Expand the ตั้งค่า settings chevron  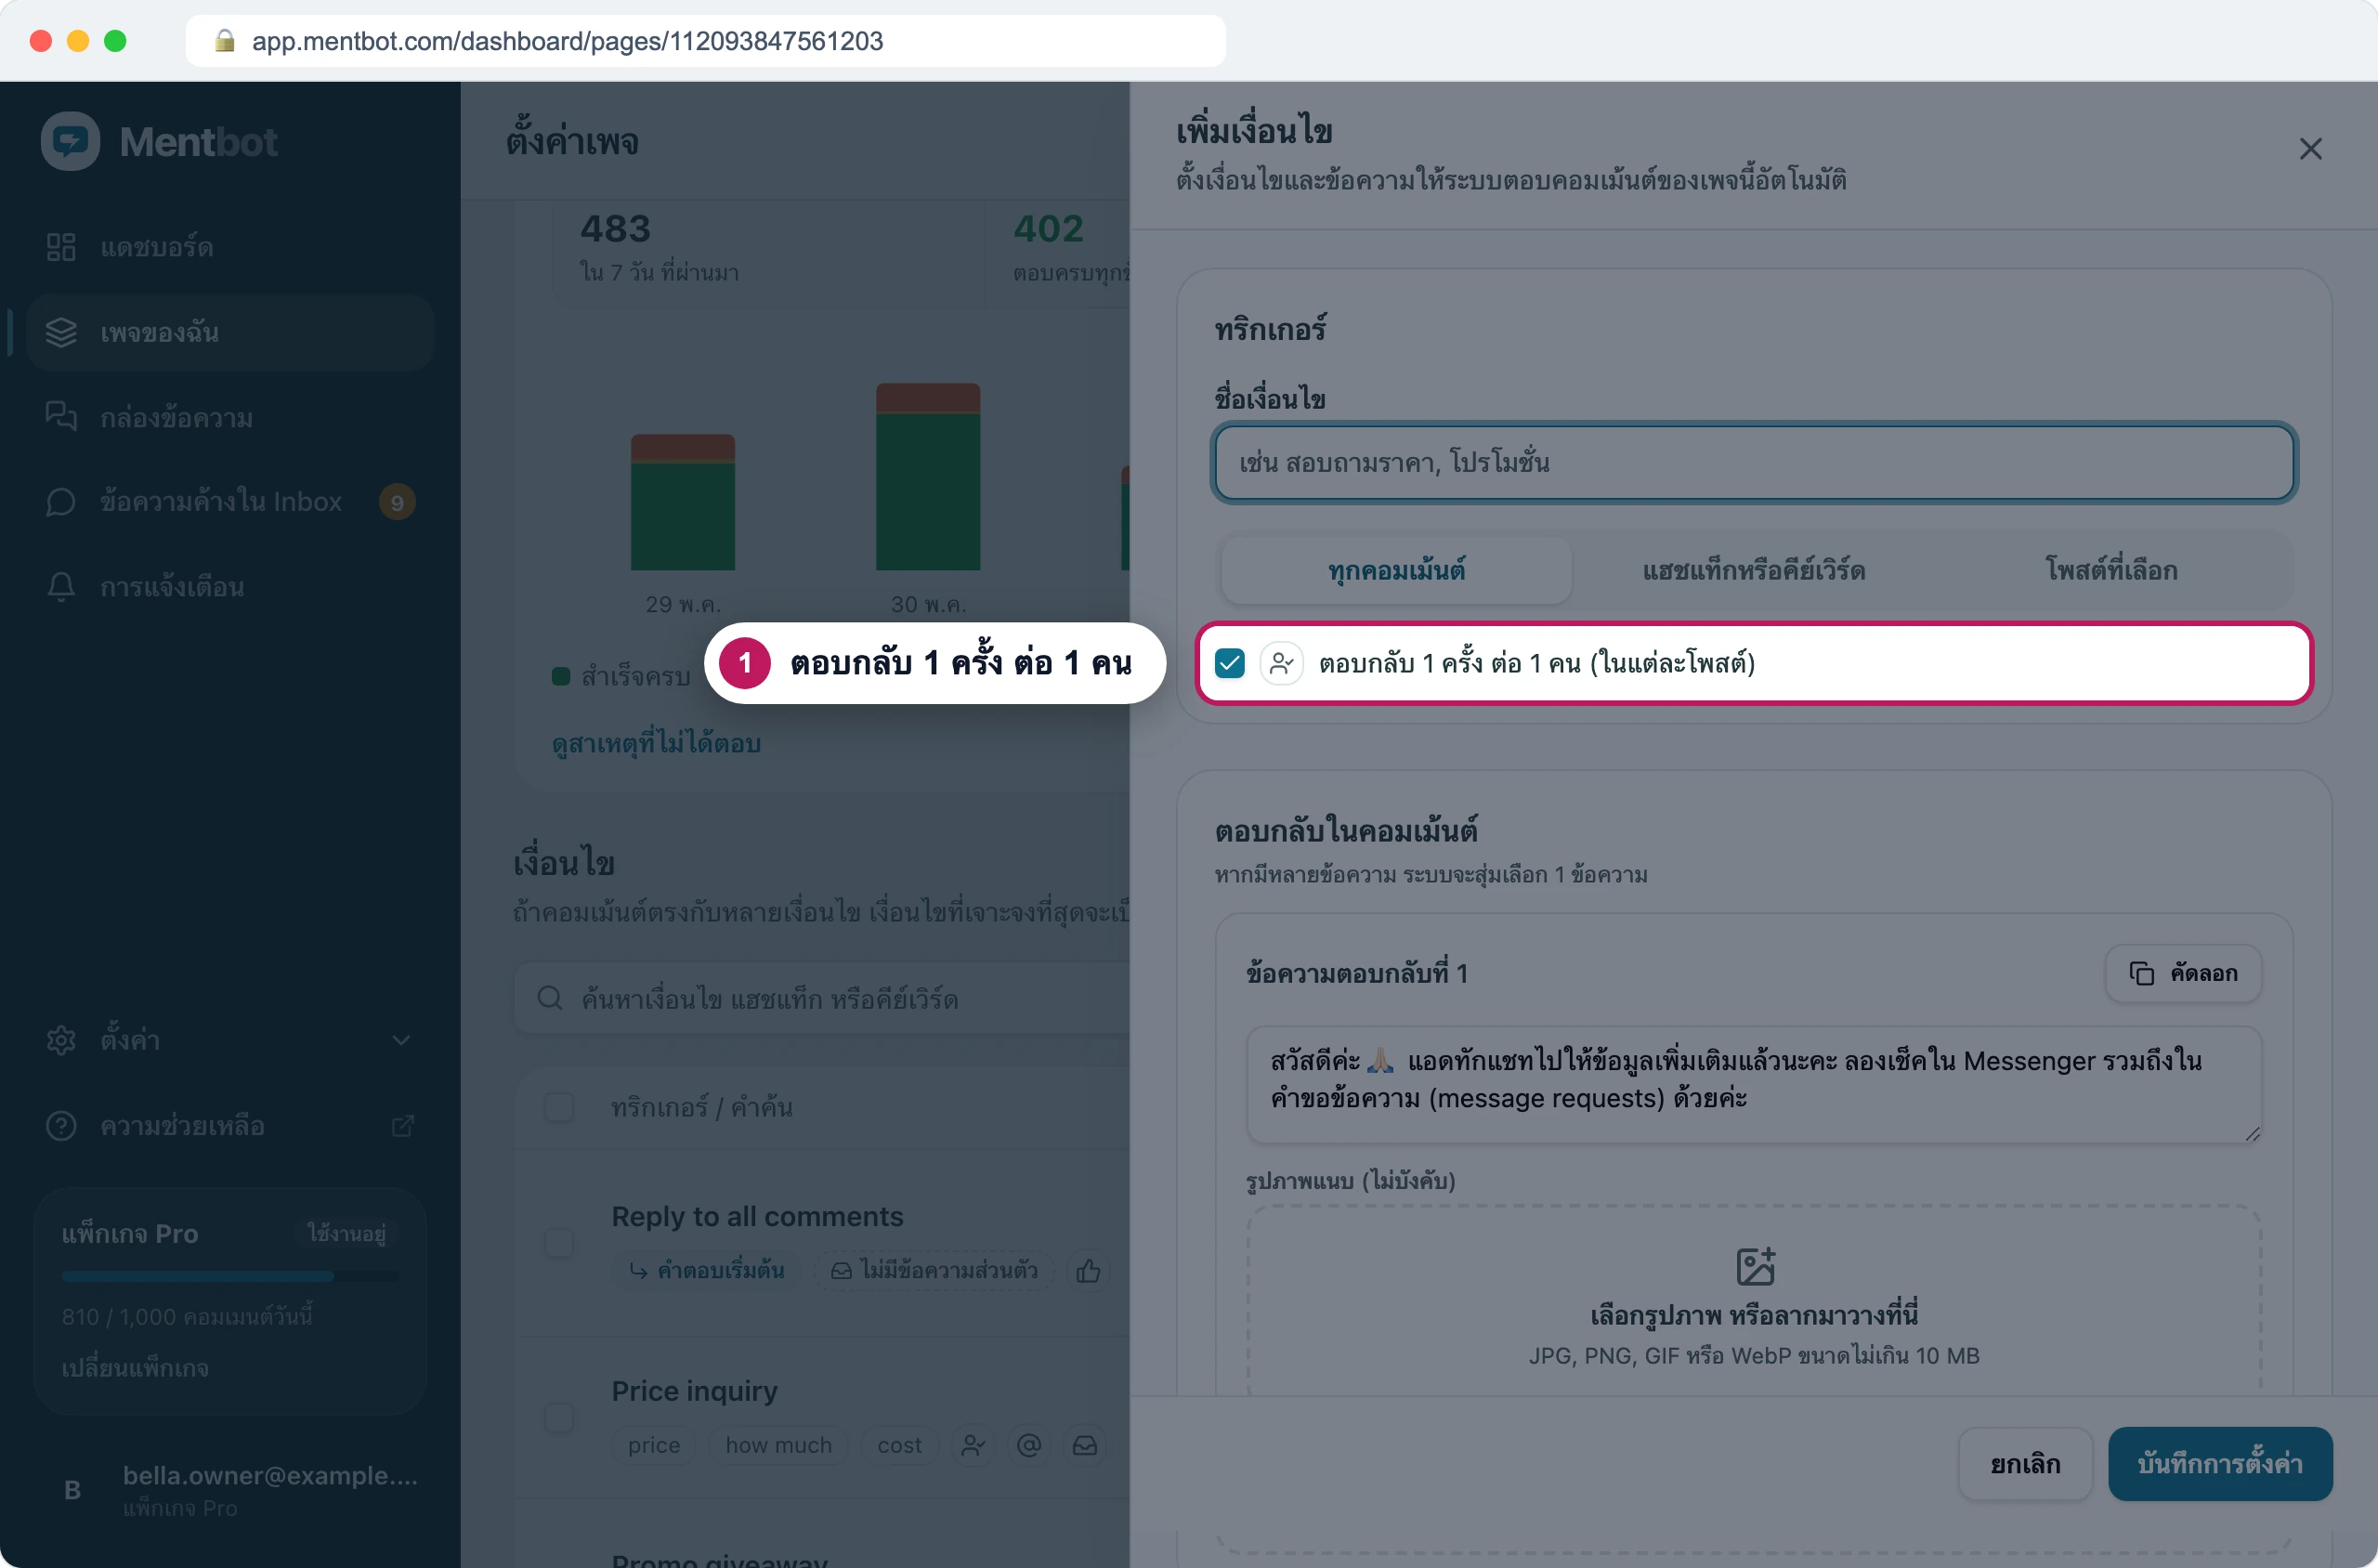tap(401, 1040)
